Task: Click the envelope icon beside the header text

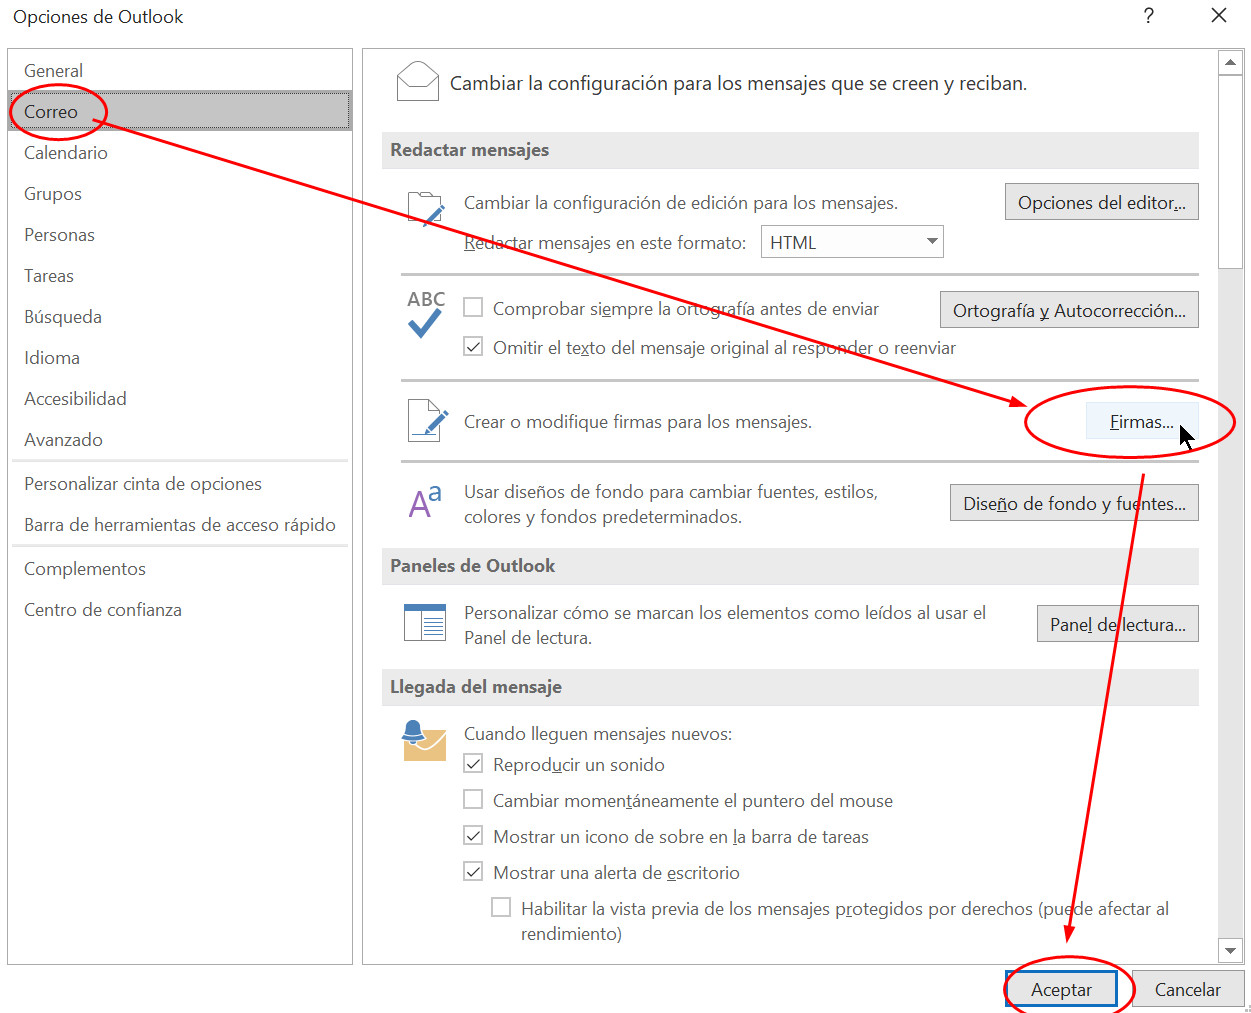Action: (417, 82)
